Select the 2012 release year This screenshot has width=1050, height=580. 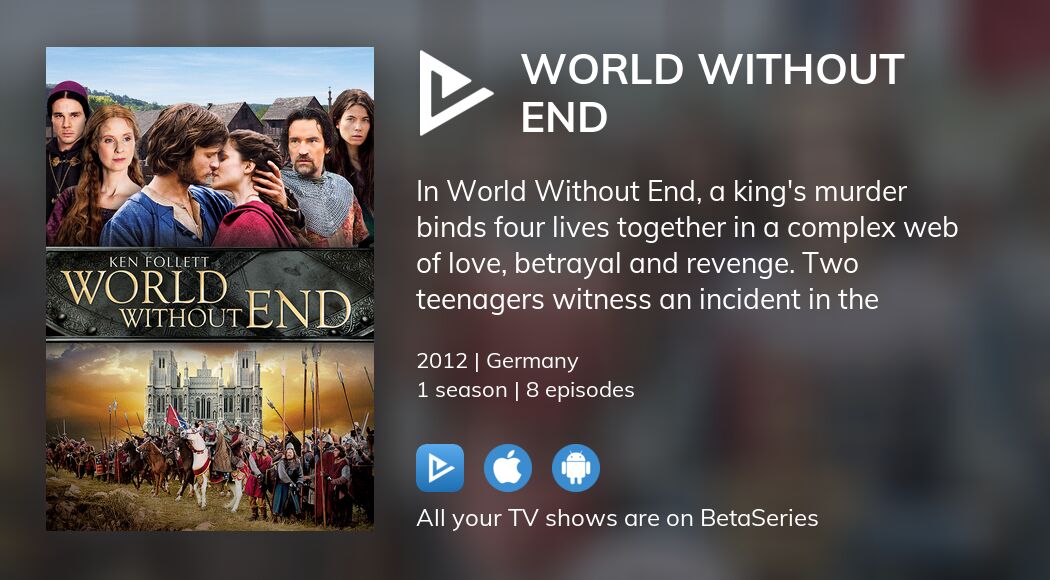[442, 361]
